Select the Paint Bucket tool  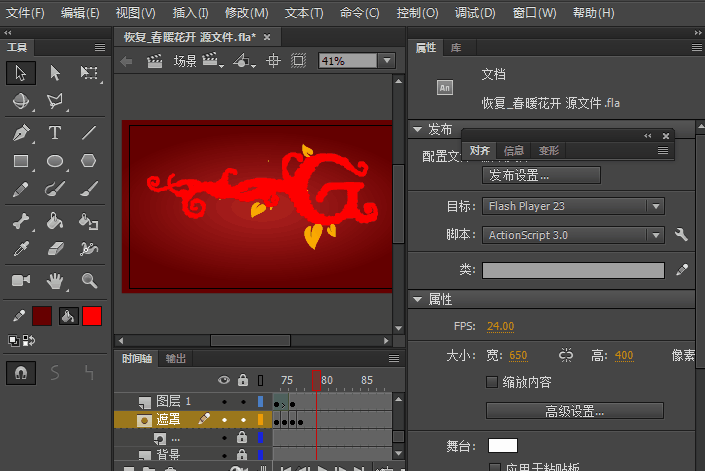click(x=55, y=222)
